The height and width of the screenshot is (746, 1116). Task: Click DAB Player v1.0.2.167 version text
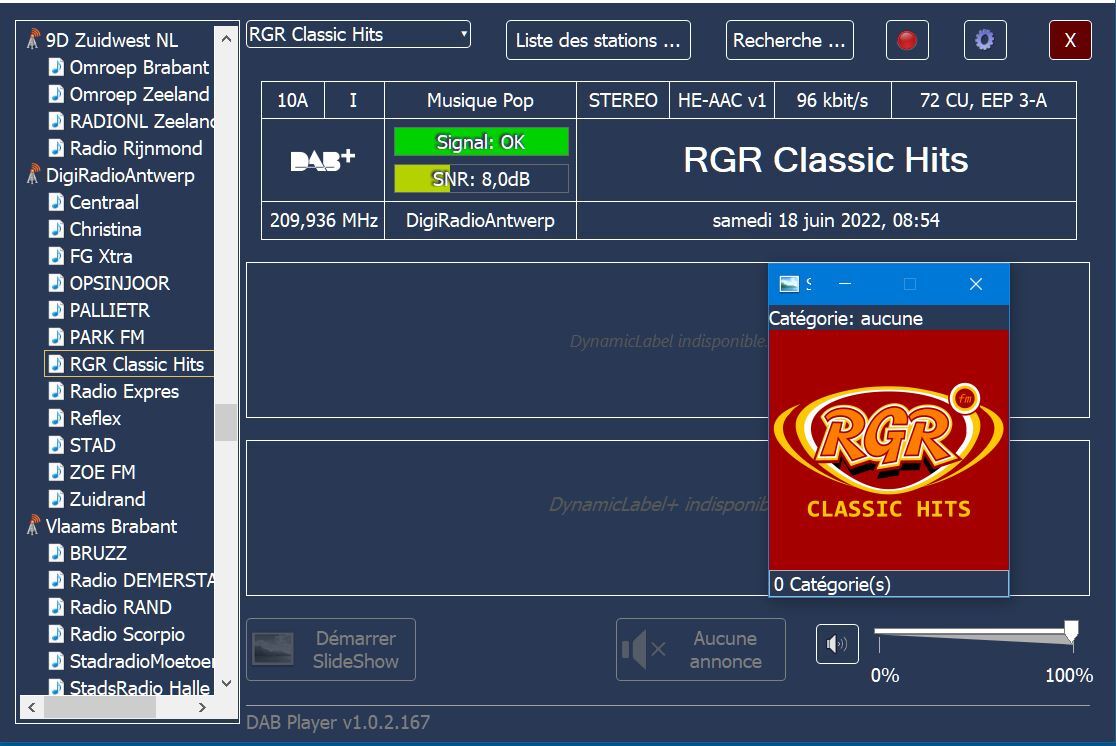click(338, 722)
